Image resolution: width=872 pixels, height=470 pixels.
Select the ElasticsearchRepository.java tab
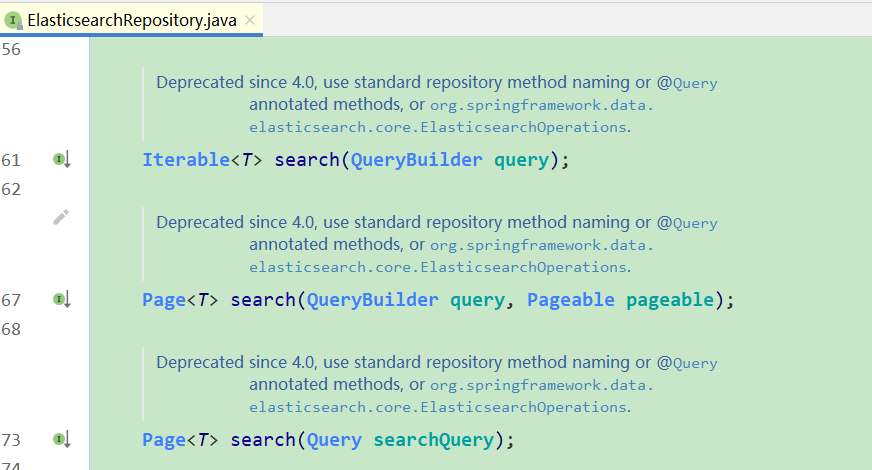[132, 20]
